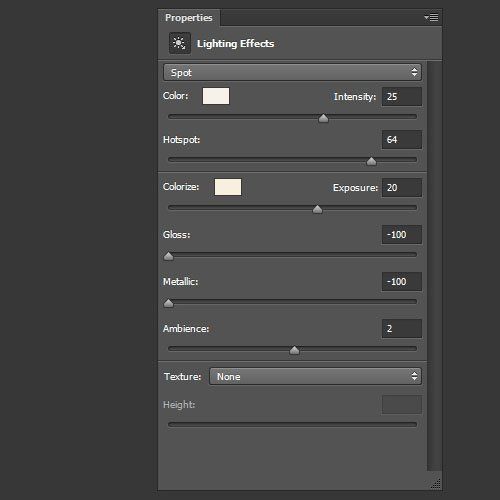Click the Gloss value field
Viewport: 500px width, 500px height.
[402, 235]
